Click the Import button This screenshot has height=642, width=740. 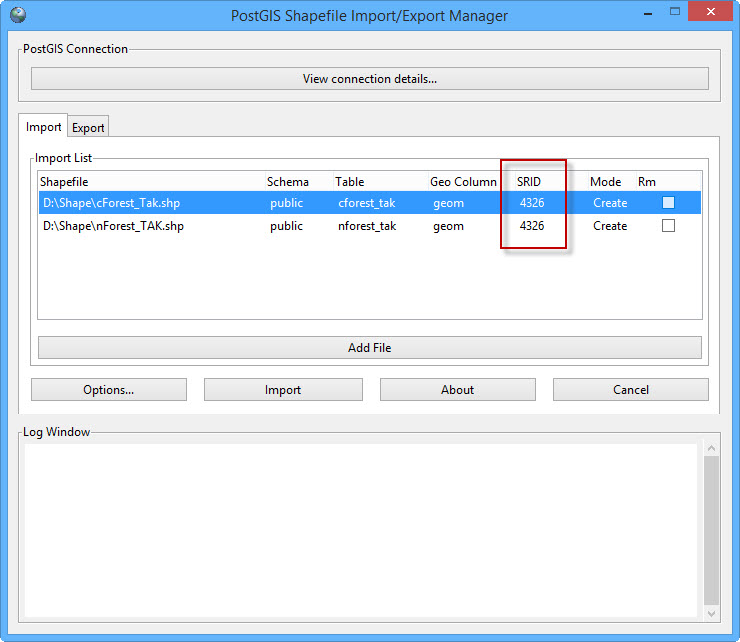click(283, 389)
